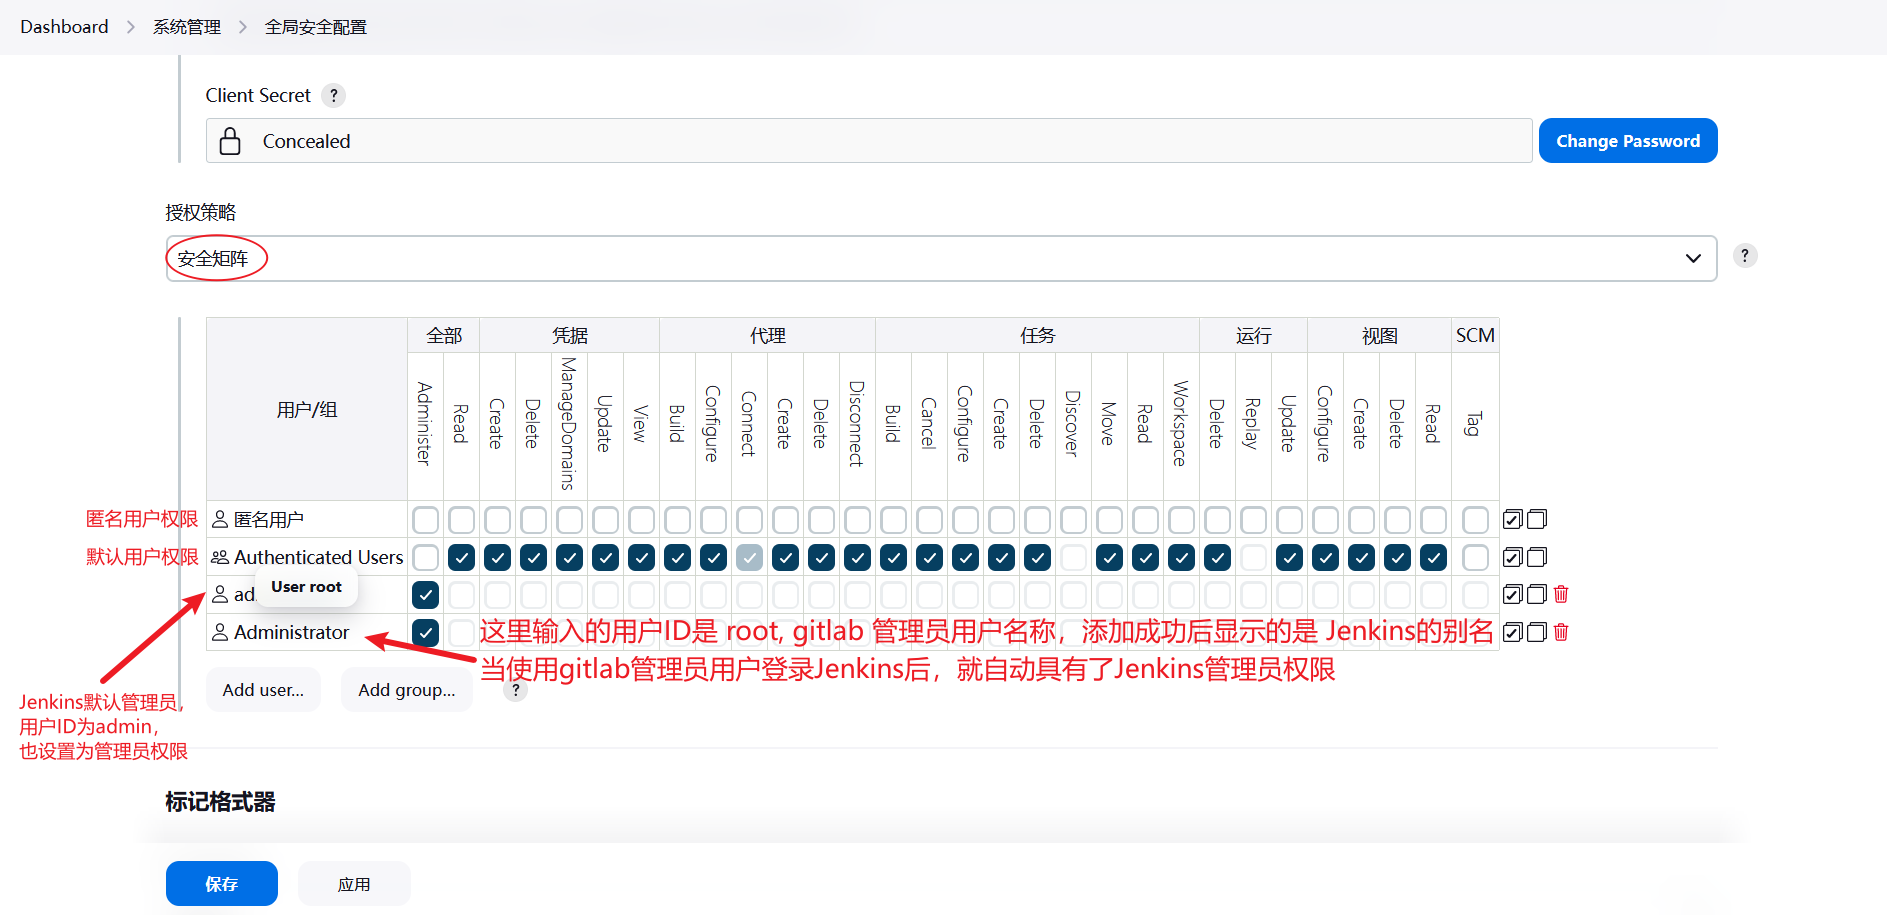The image size is (1887, 915).
Task: Click the Change Password button
Action: 1628,141
